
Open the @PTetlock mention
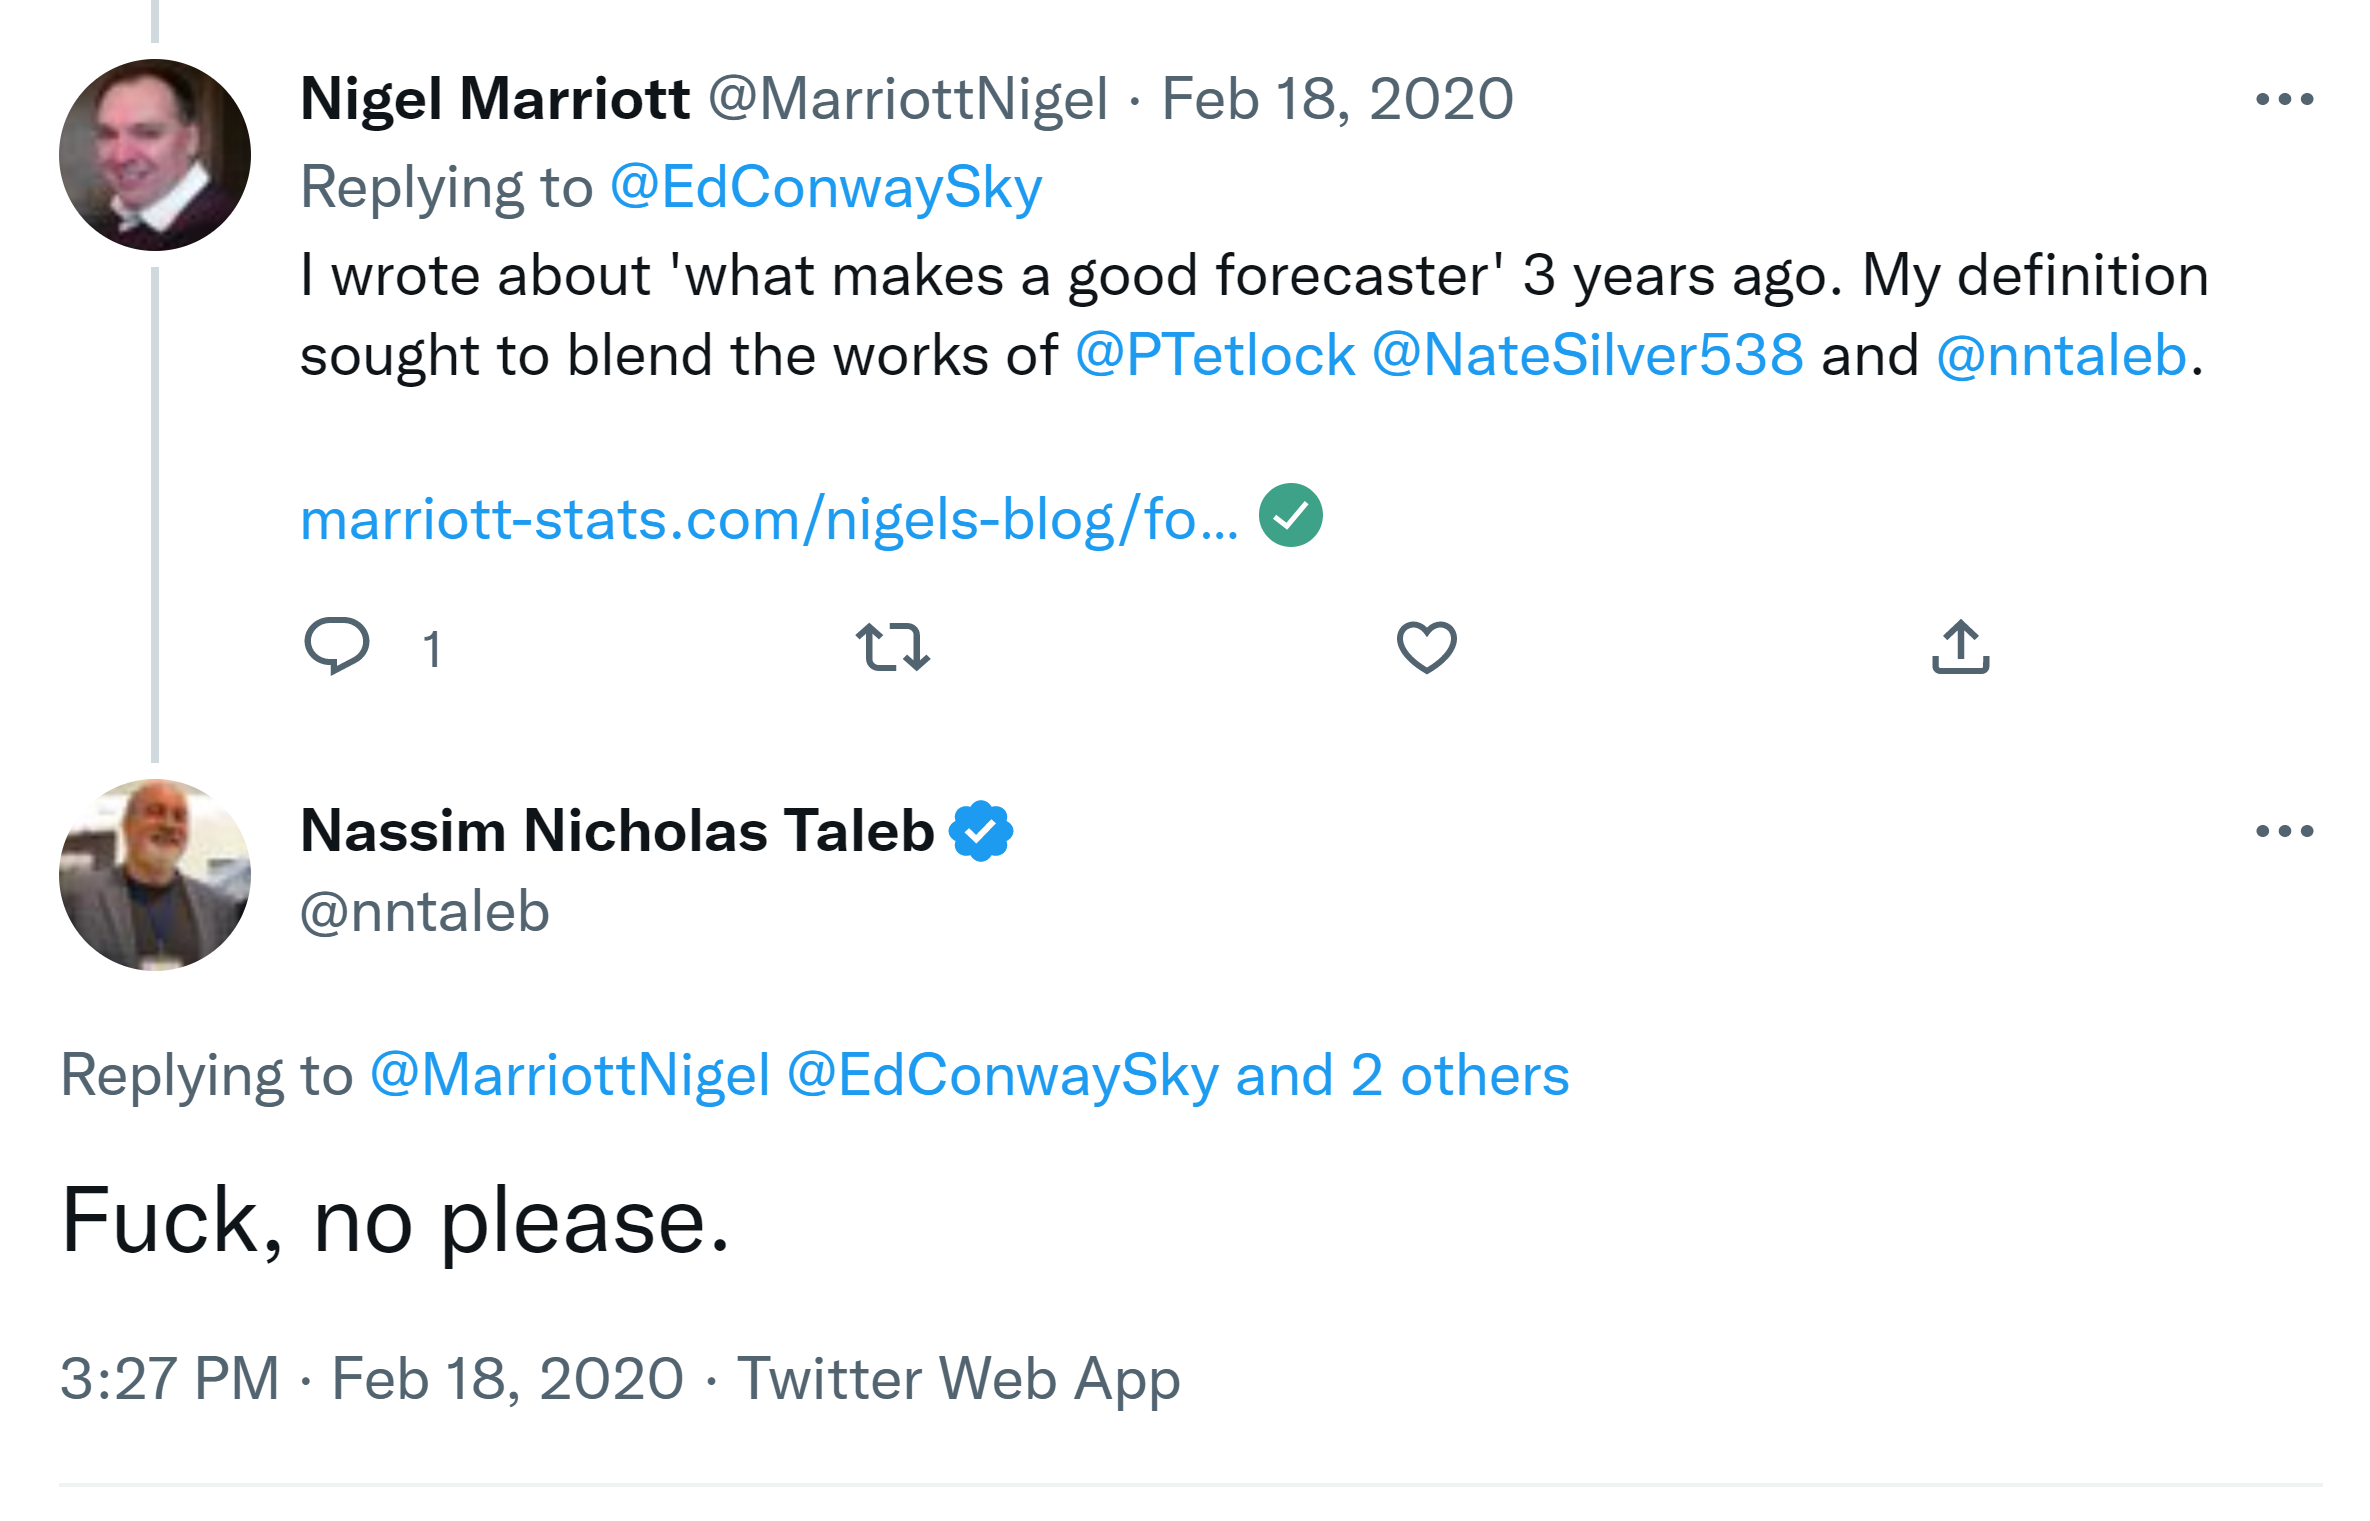1215,355
